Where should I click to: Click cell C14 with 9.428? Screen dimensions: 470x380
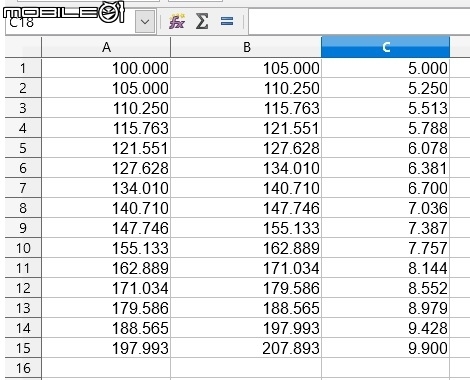(386, 328)
